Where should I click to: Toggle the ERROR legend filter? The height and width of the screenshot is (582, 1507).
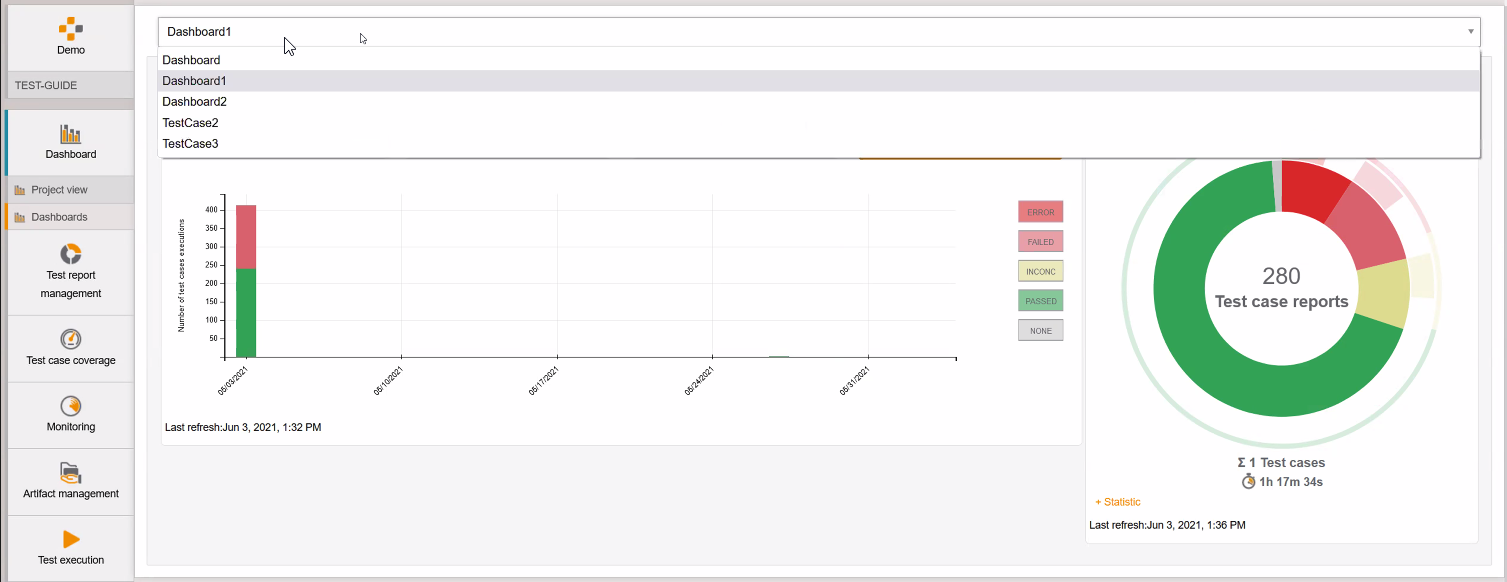click(x=1040, y=212)
